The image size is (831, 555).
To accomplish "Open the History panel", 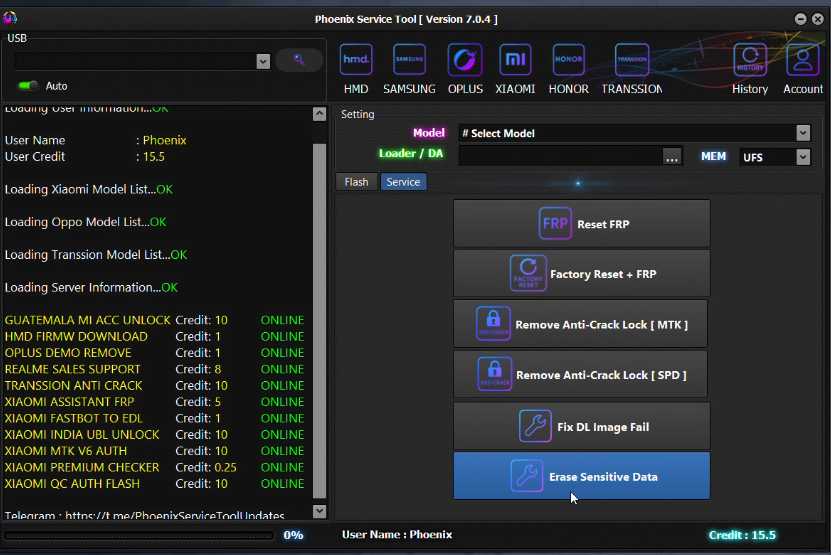I will [749, 69].
